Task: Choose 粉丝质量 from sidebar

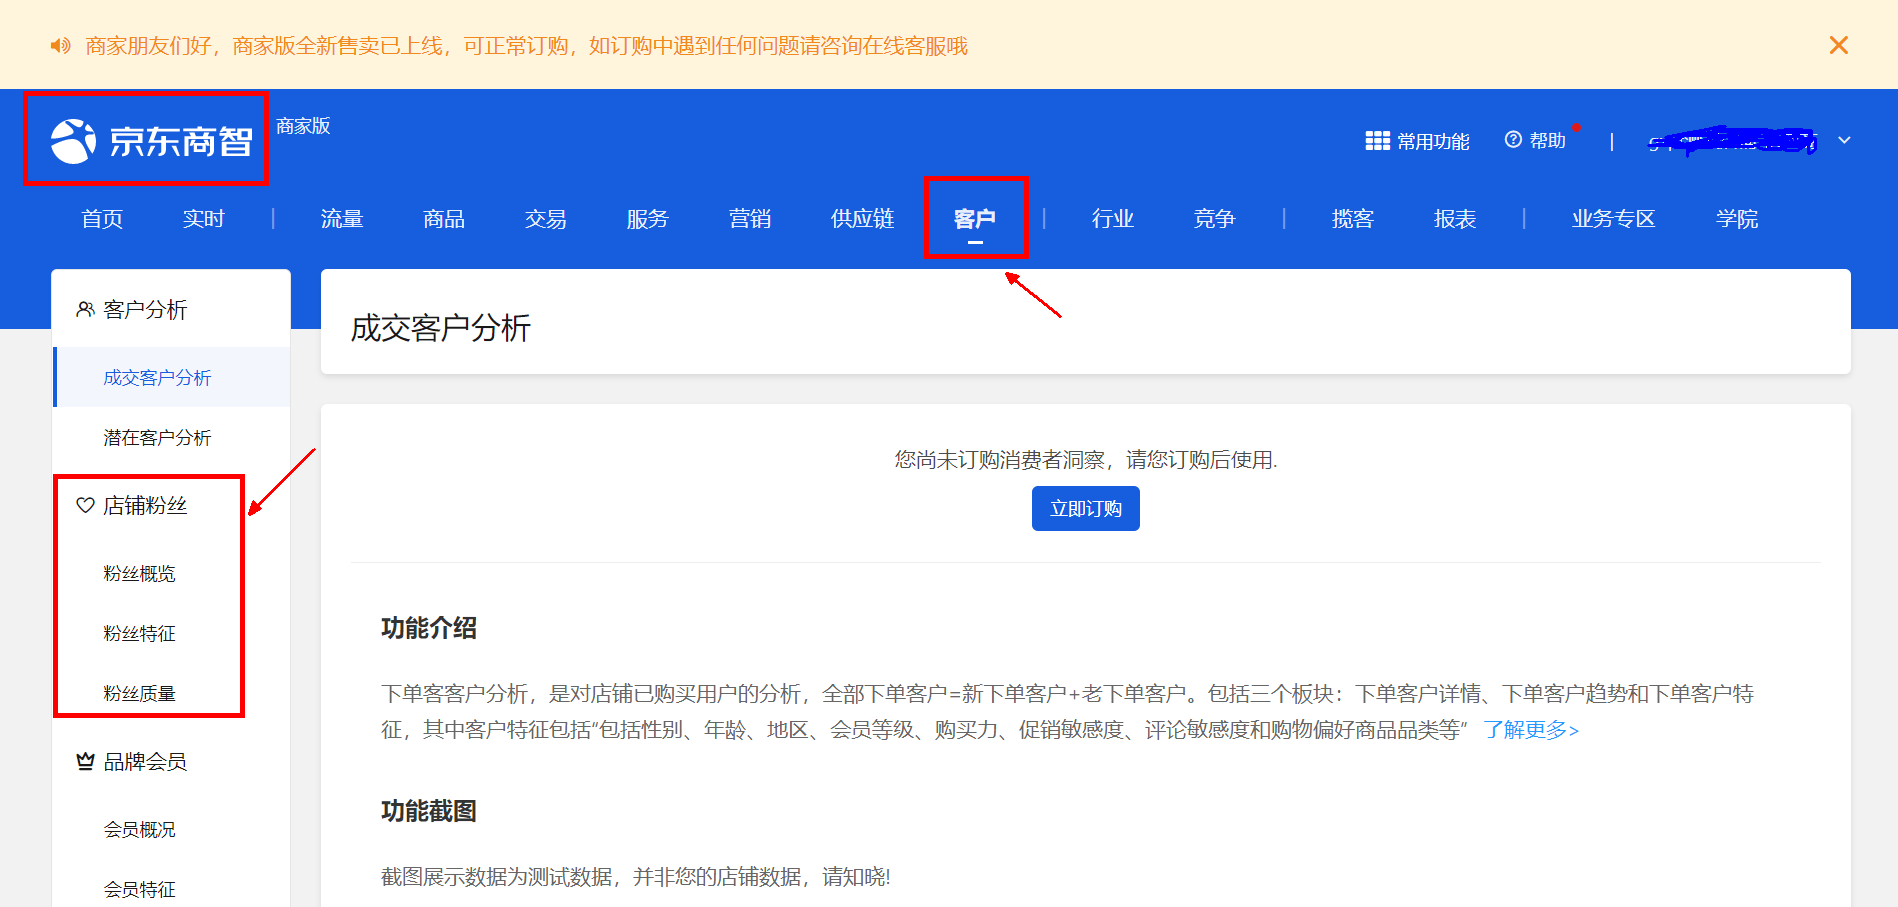Action: pos(139,694)
